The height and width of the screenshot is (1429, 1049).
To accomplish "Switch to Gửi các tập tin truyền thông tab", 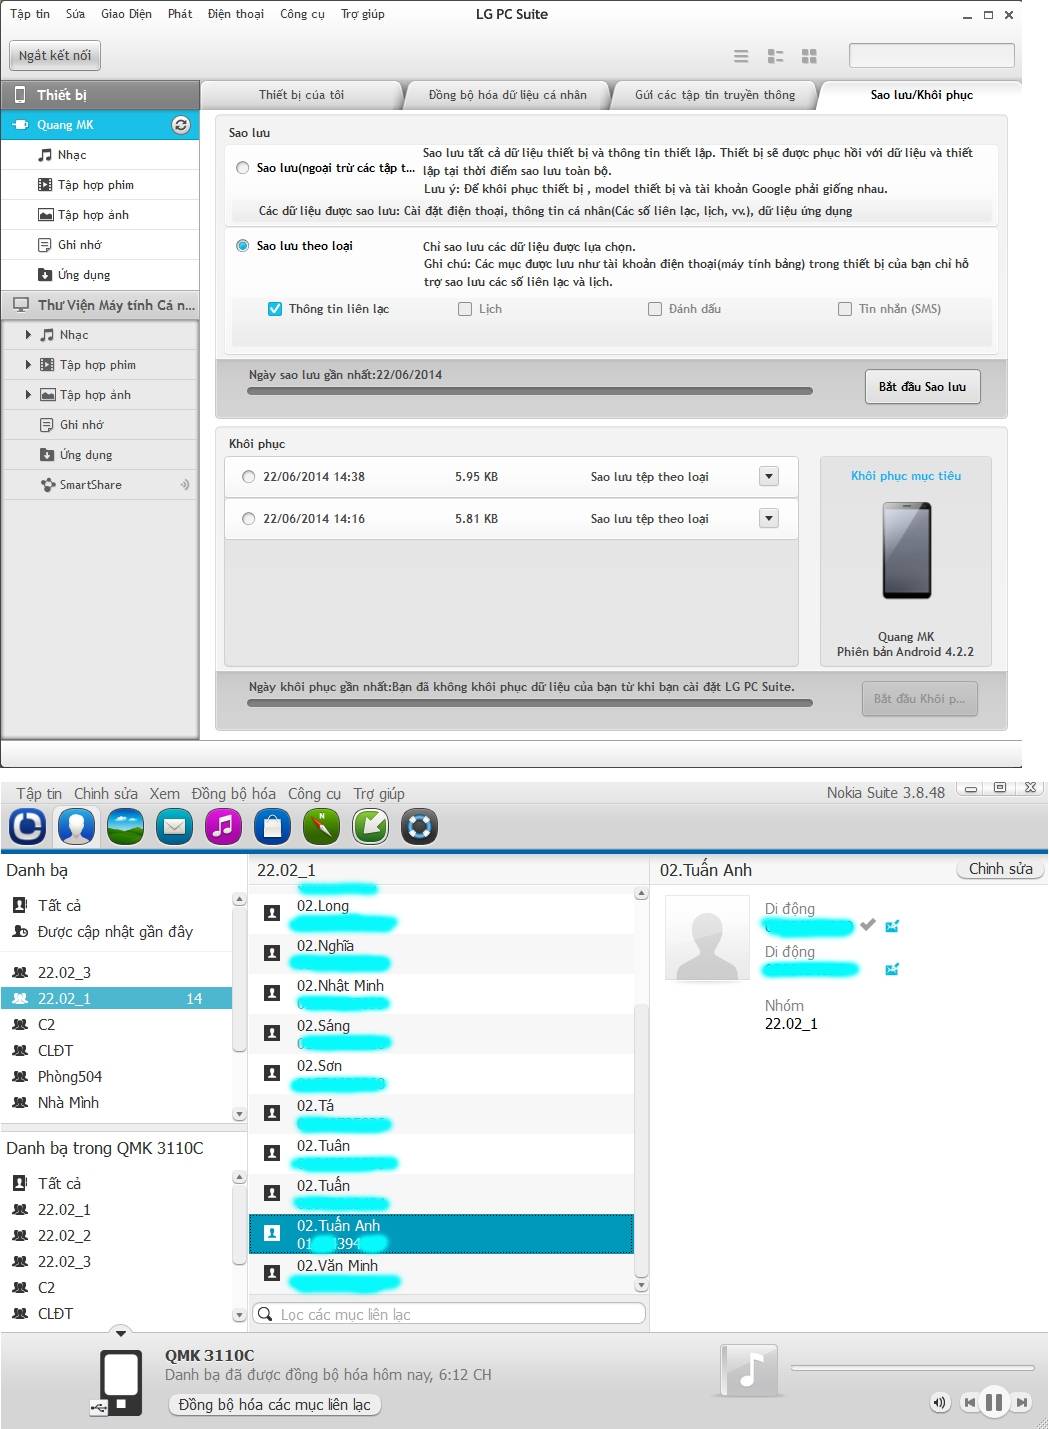I will pos(715,95).
